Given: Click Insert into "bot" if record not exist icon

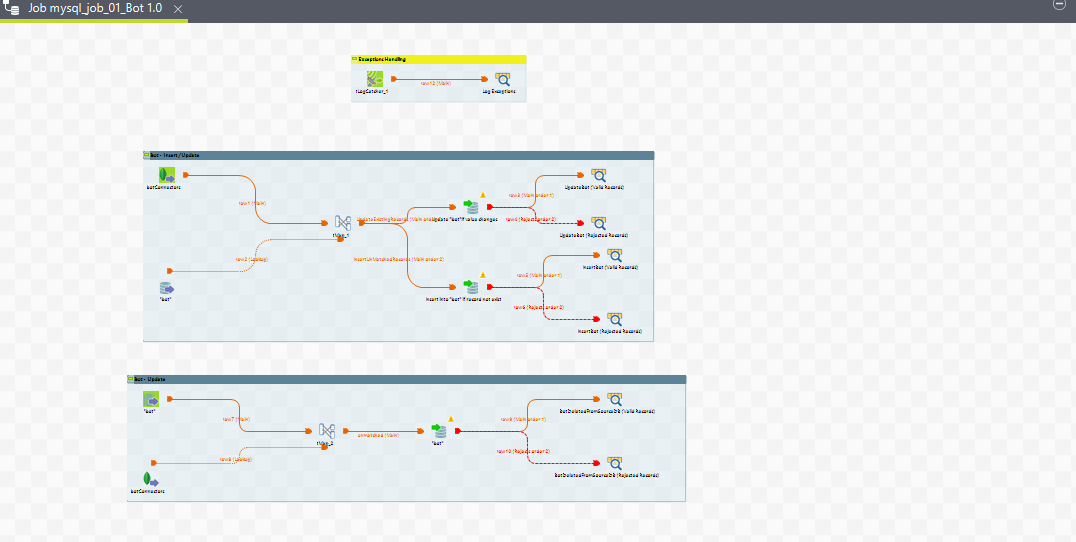Looking at the screenshot, I should 473,286.
